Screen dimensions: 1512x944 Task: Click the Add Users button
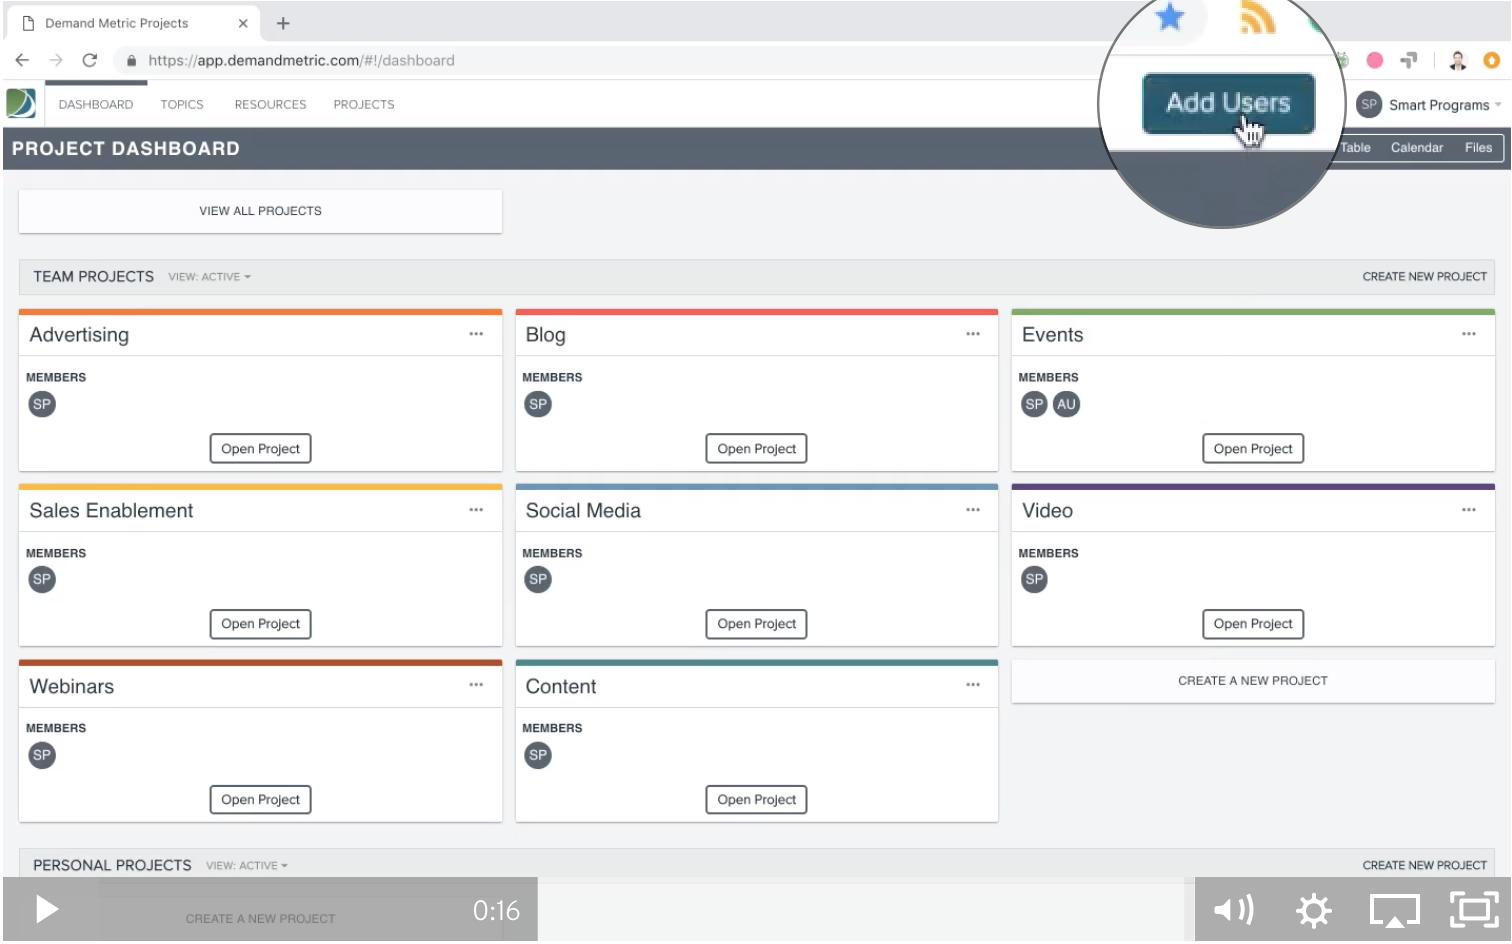pyautogui.click(x=1228, y=103)
